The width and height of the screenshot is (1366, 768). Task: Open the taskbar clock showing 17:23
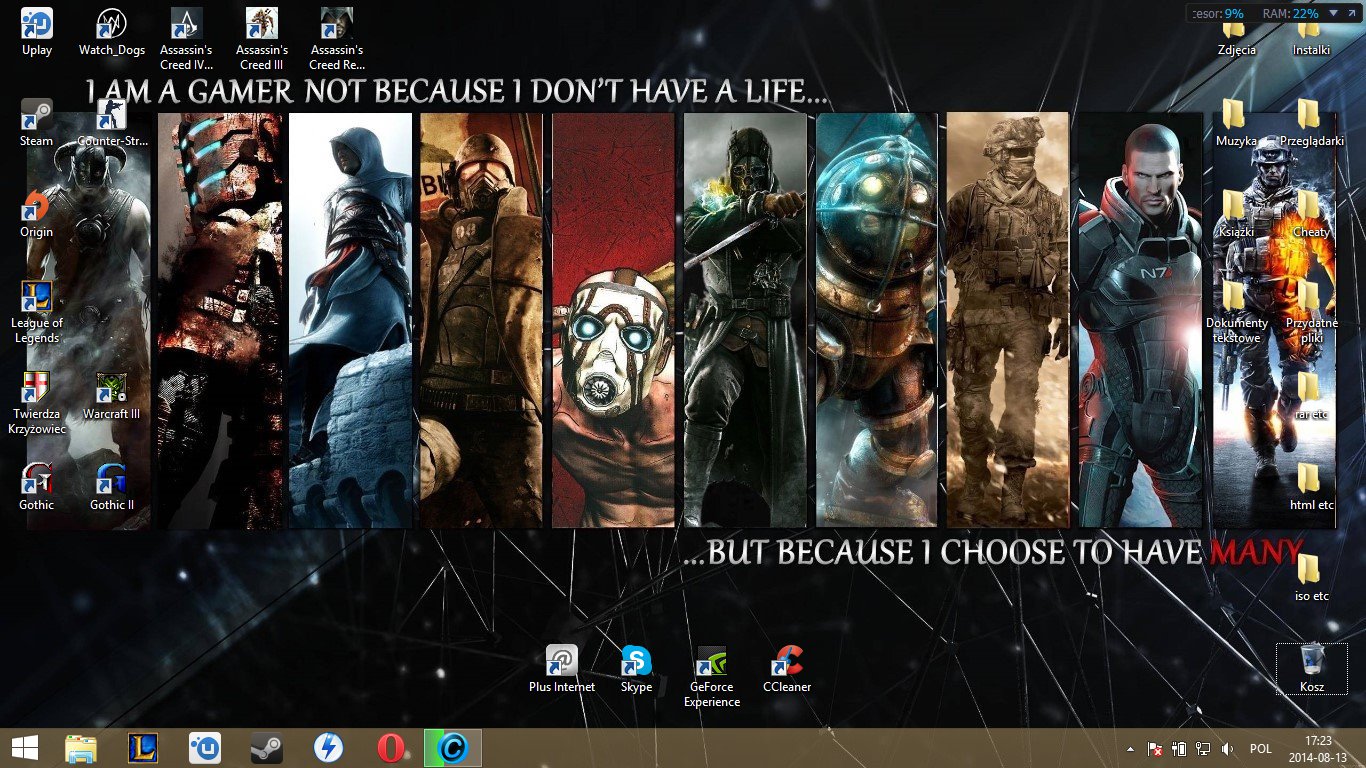click(1318, 748)
